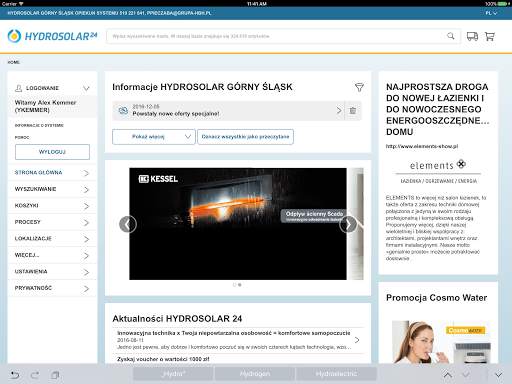Click the 'Promocja Cosmo Water' heading
Screen dimensions: 512x384
[436, 298]
